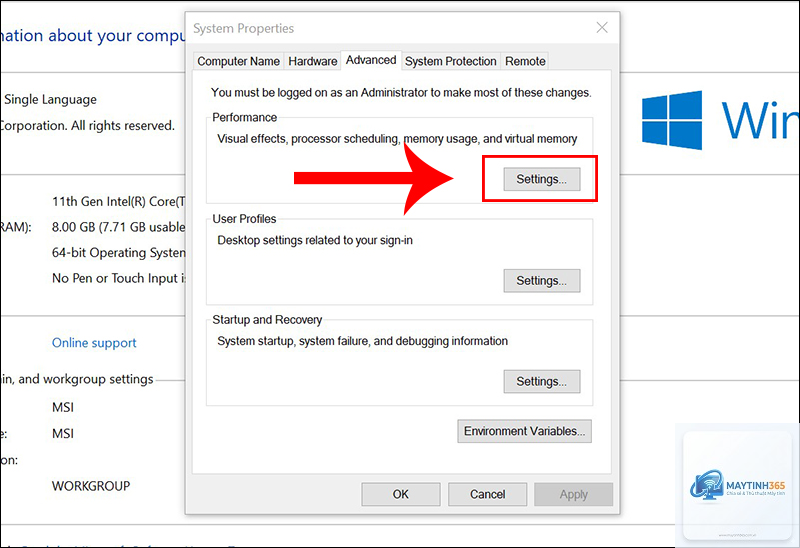This screenshot has height=548, width=800.
Task: Select the text "64-bit Operating System"
Action: (x=118, y=253)
